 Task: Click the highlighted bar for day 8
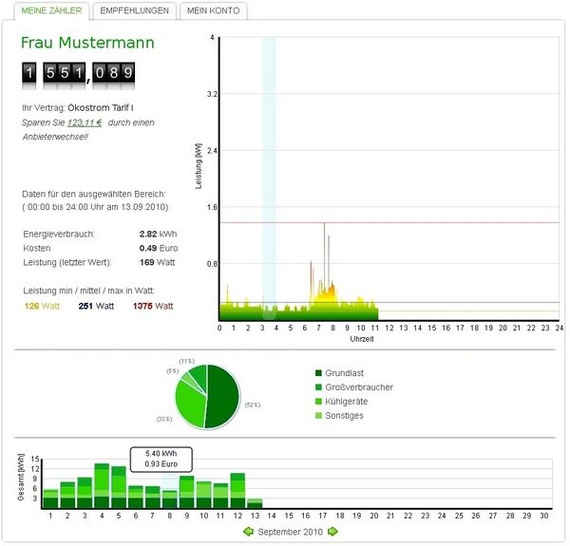tap(170, 499)
